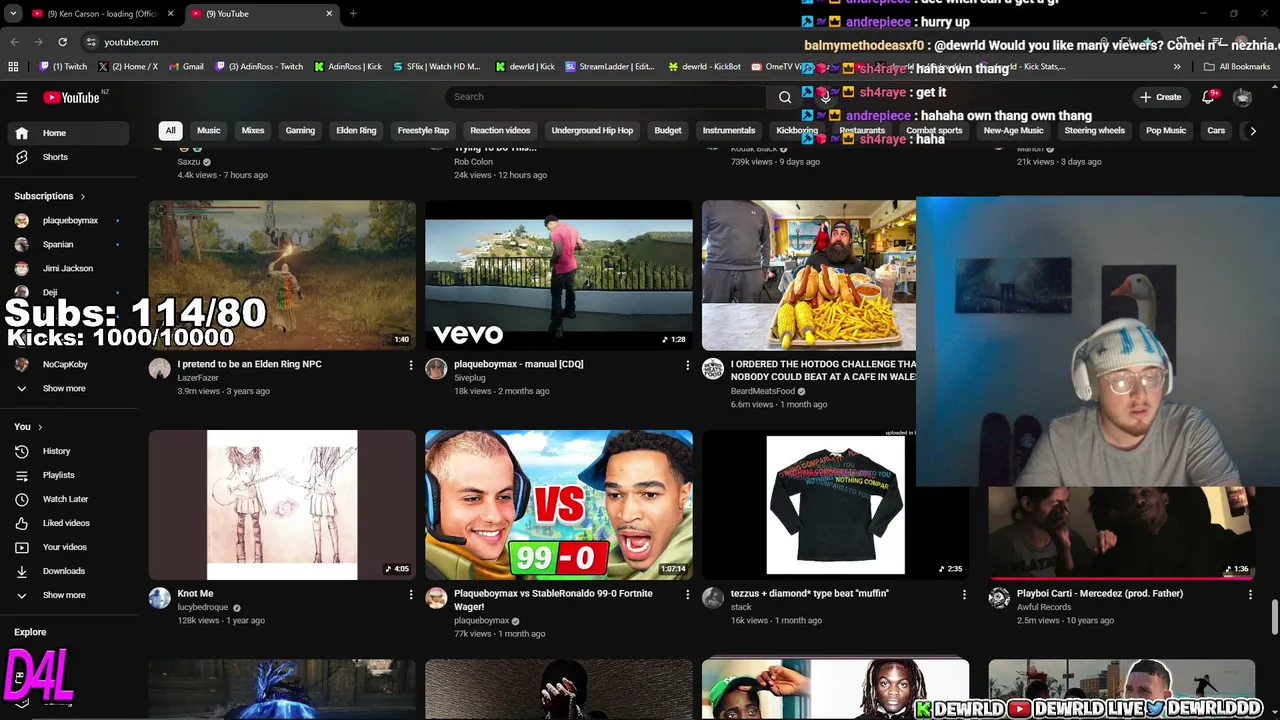Open the All Bookmarks folder
The height and width of the screenshot is (720, 1280).
[1237, 67]
